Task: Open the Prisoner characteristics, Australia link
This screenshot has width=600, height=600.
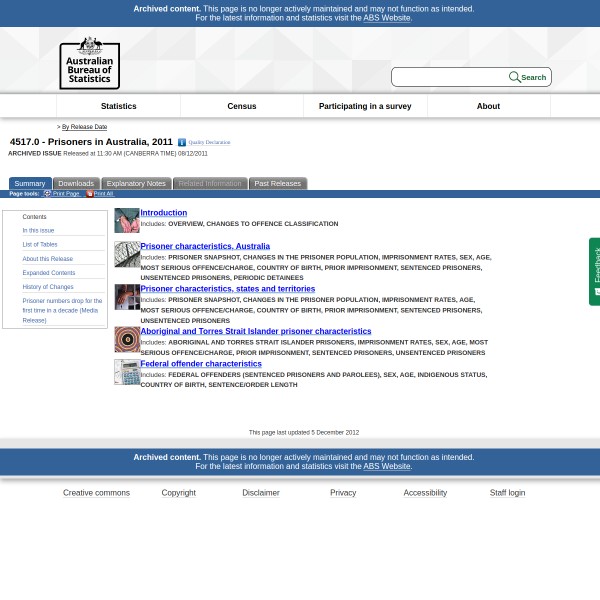Action: point(205,246)
